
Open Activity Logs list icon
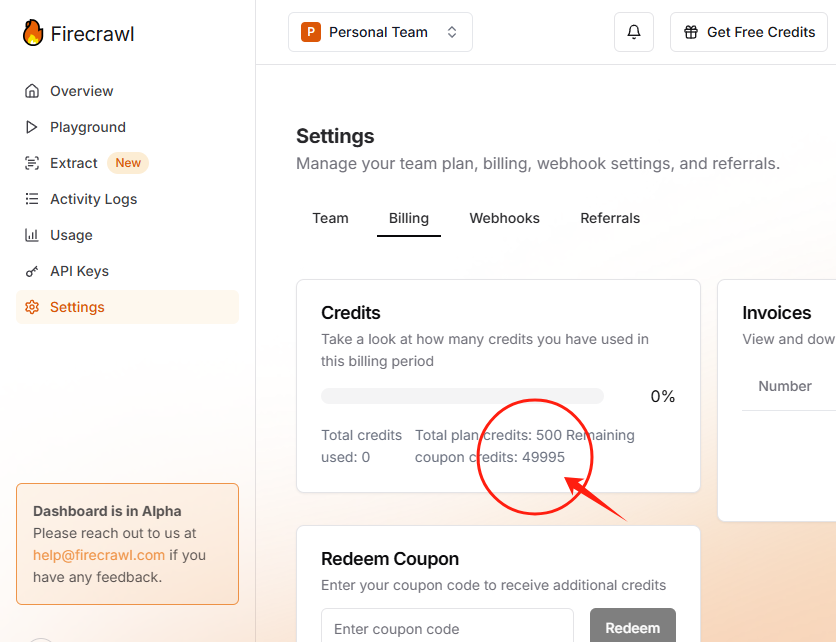[x=32, y=199]
